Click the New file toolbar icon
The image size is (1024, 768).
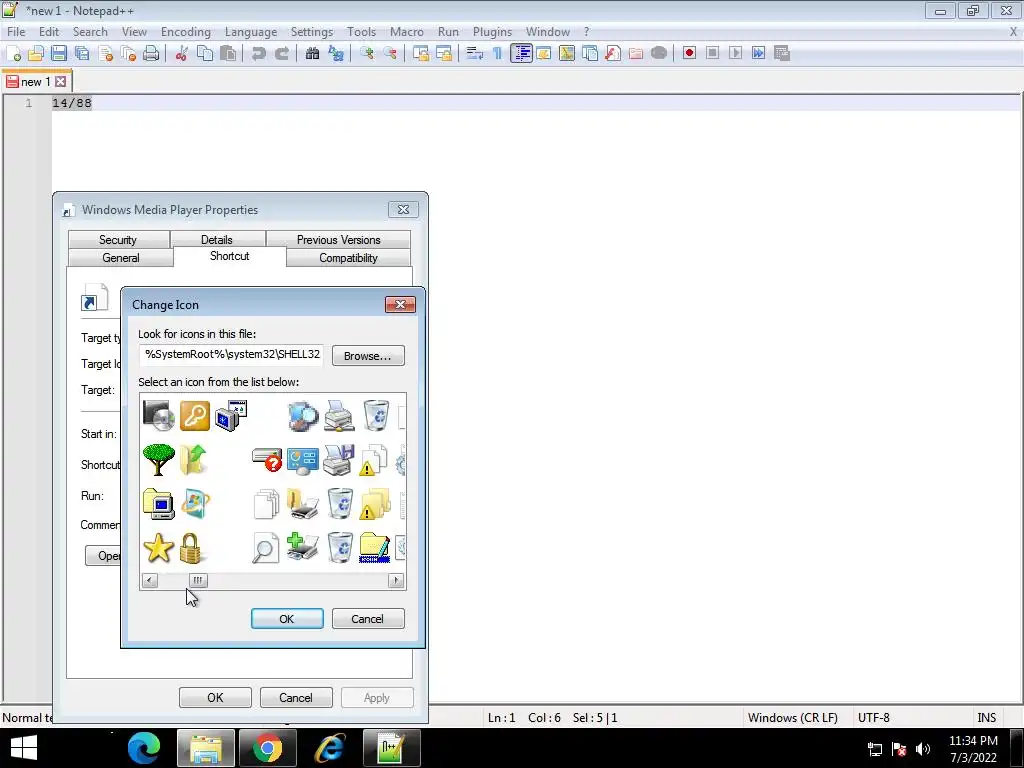[13, 54]
